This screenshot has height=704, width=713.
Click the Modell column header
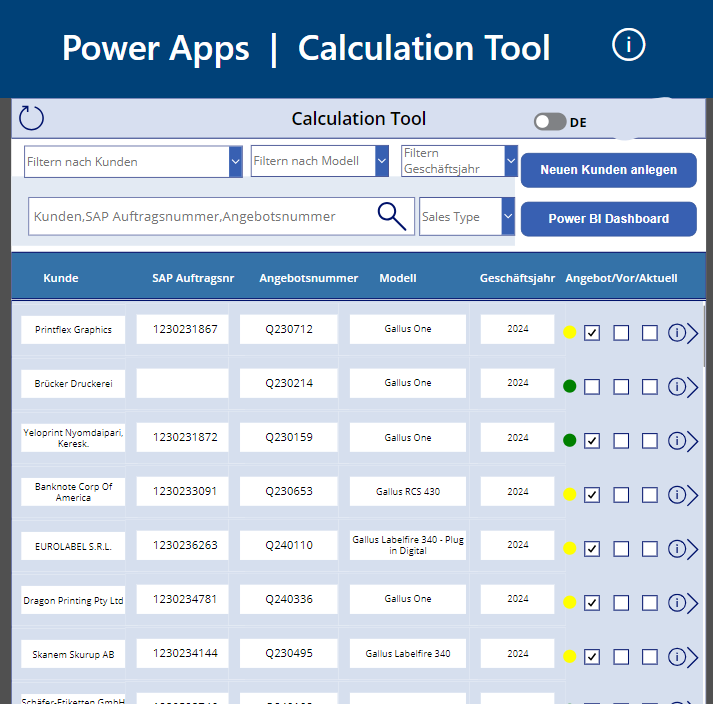397,278
